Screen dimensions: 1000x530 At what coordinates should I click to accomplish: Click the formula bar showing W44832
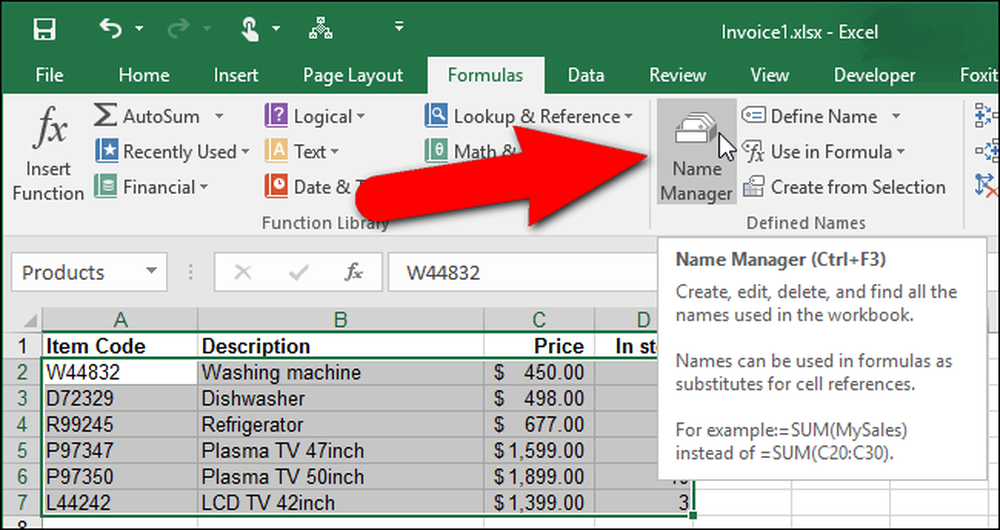click(x=523, y=273)
